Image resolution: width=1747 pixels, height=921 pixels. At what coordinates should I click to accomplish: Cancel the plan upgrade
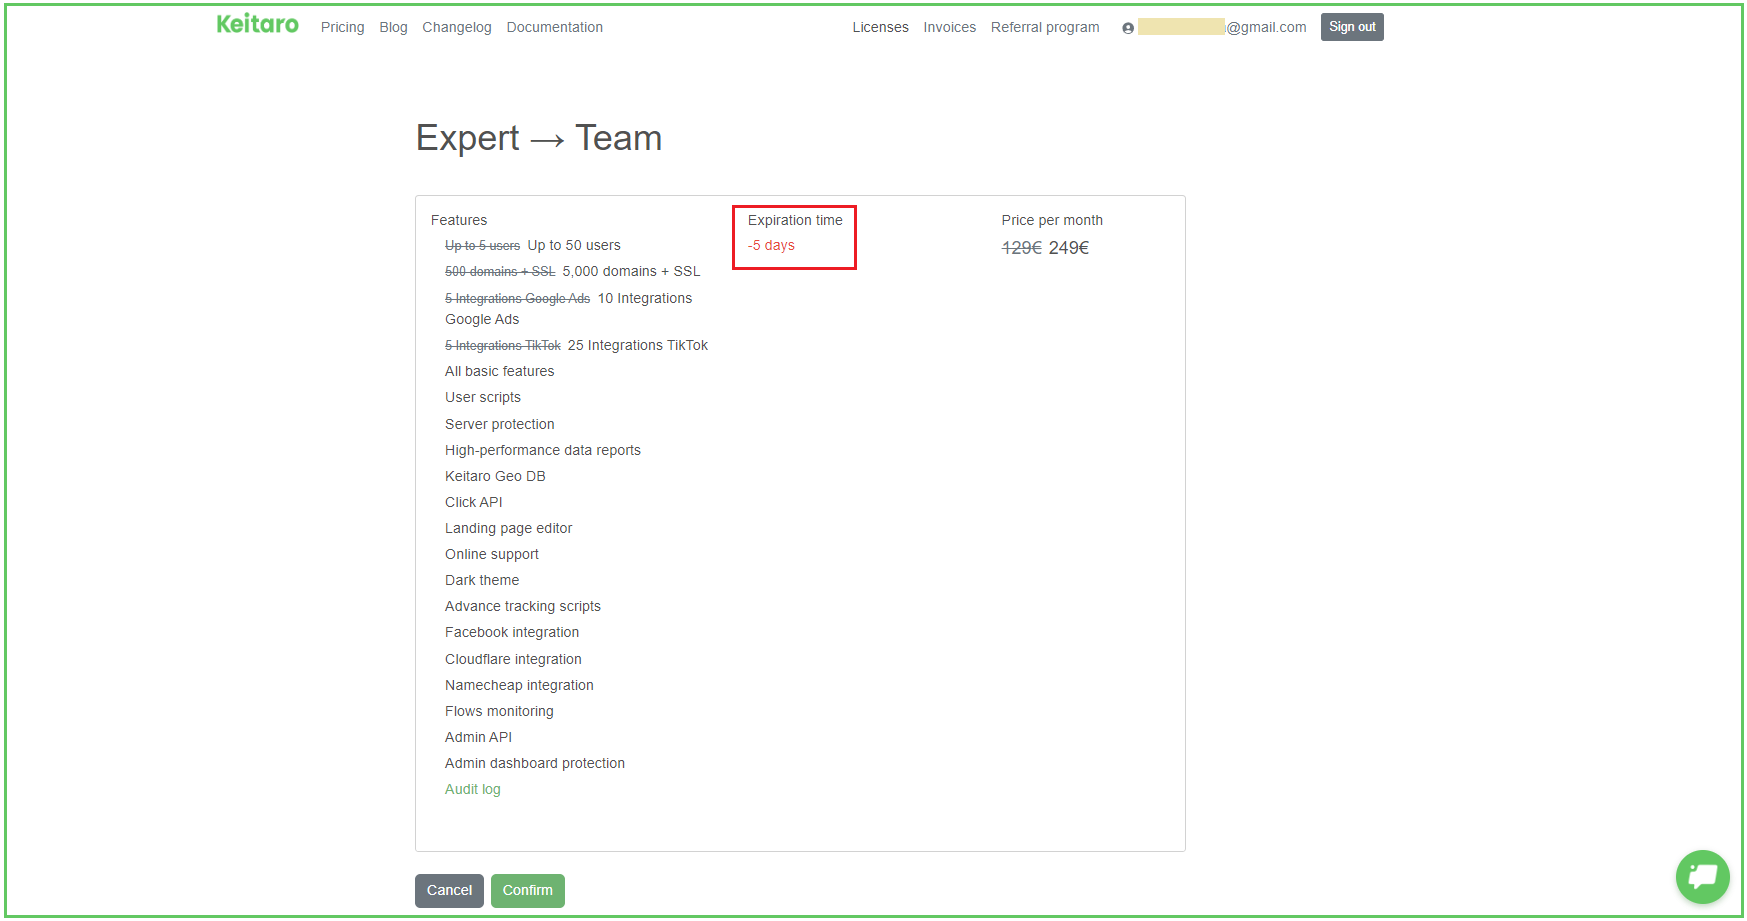click(x=449, y=890)
